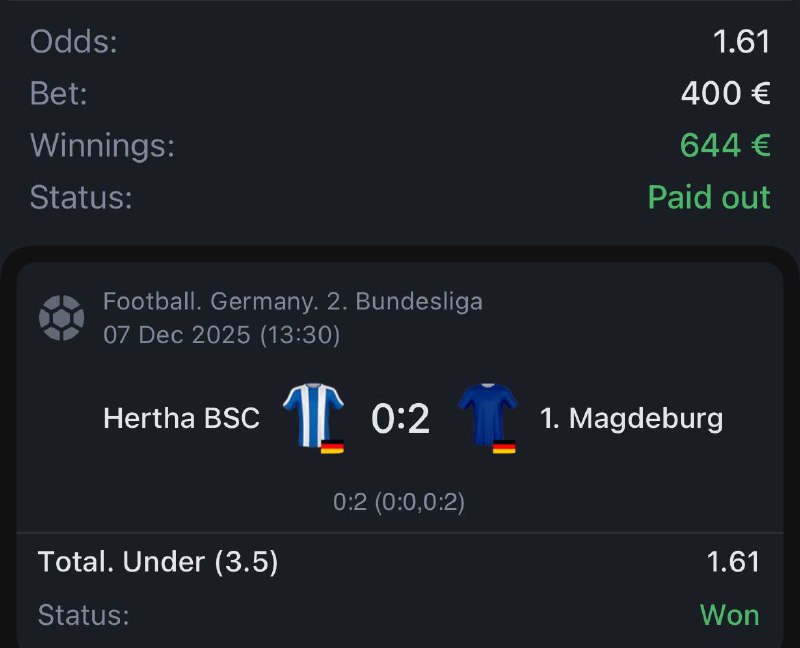Tap the 0:2 (0:0,0:2) half-time breakdown
This screenshot has height=648, width=800.
tap(399, 502)
